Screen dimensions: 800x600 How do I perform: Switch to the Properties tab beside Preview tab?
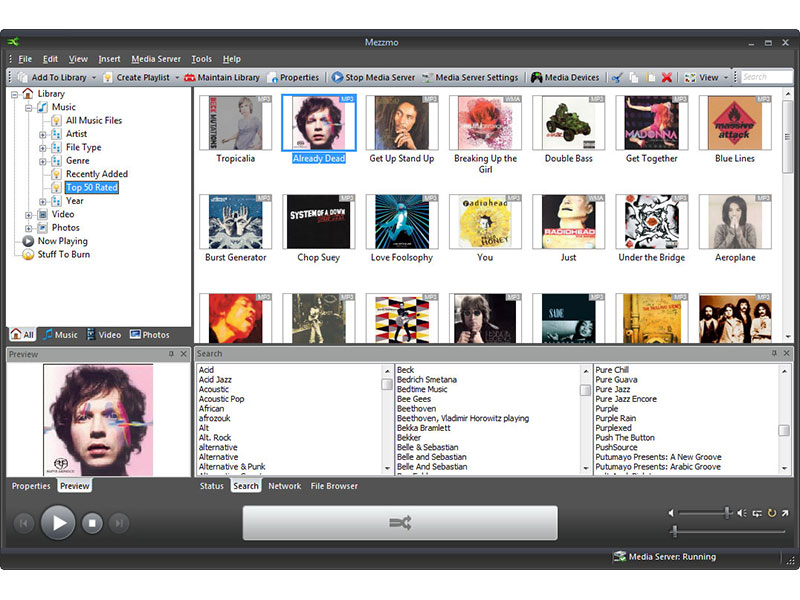click(x=31, y=486)
